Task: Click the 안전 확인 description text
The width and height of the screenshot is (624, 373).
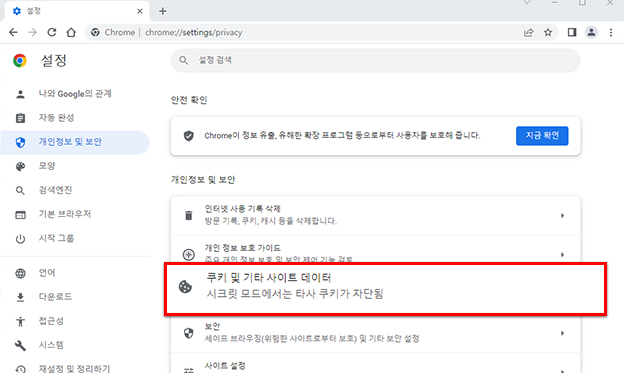Action: click(342, 136)
